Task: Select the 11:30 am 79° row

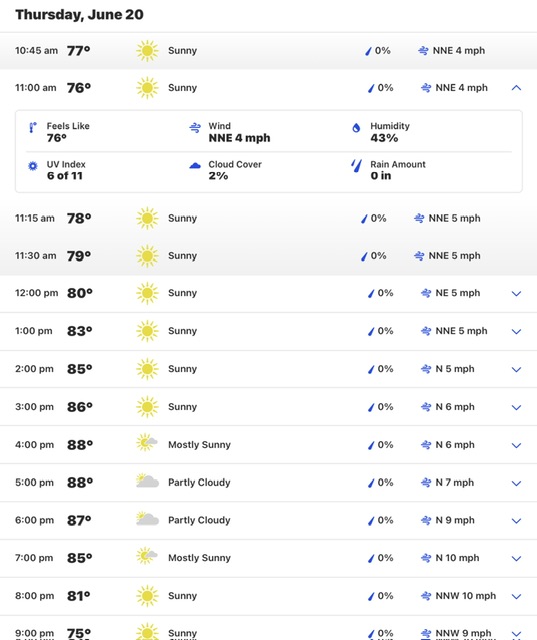Action: coord(268,256)
